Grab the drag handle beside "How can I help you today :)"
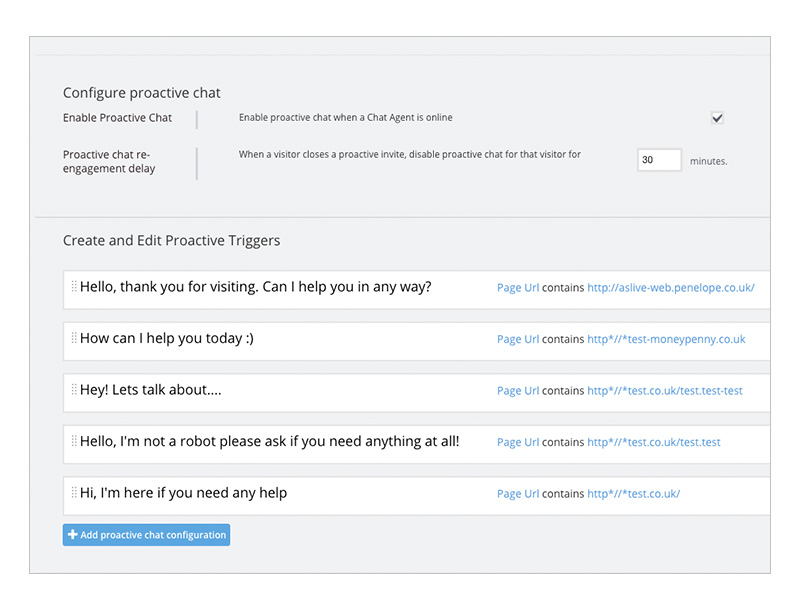The image size is (800, 600). 74,339
